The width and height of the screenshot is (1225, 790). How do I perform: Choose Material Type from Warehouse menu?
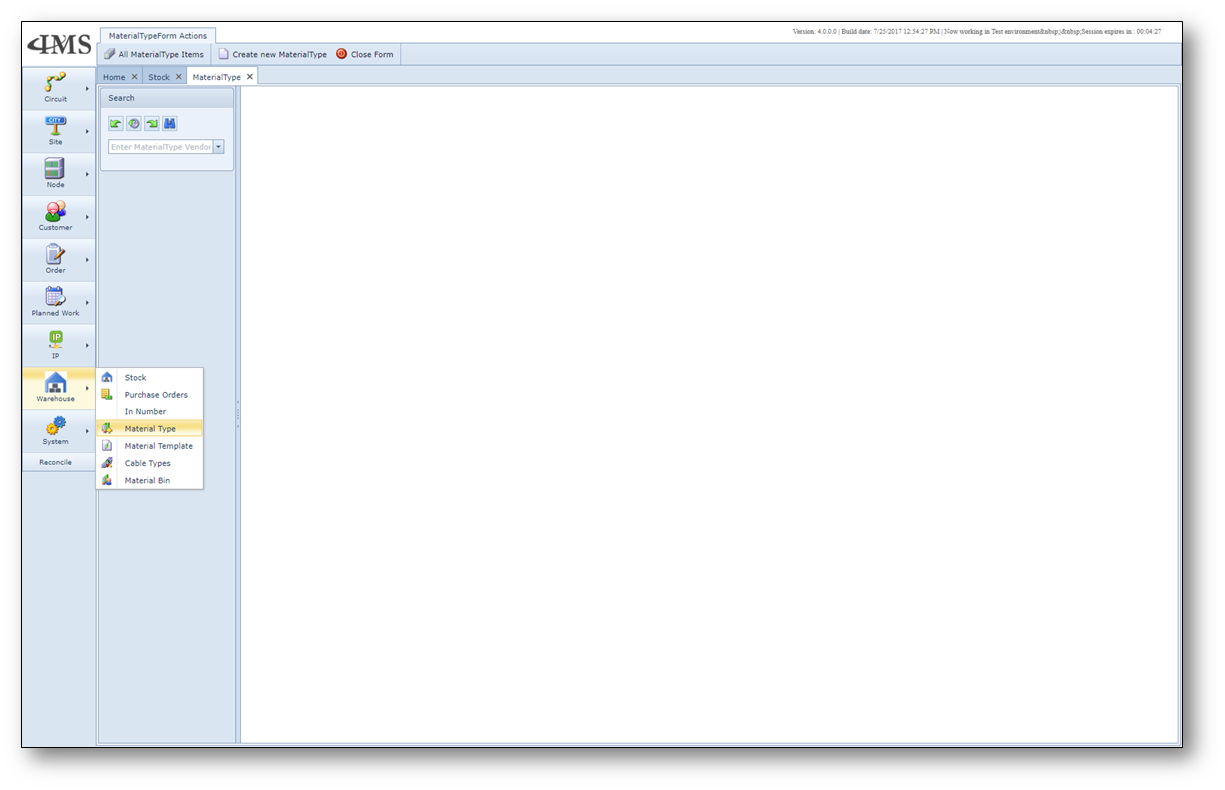pos(150,428)
